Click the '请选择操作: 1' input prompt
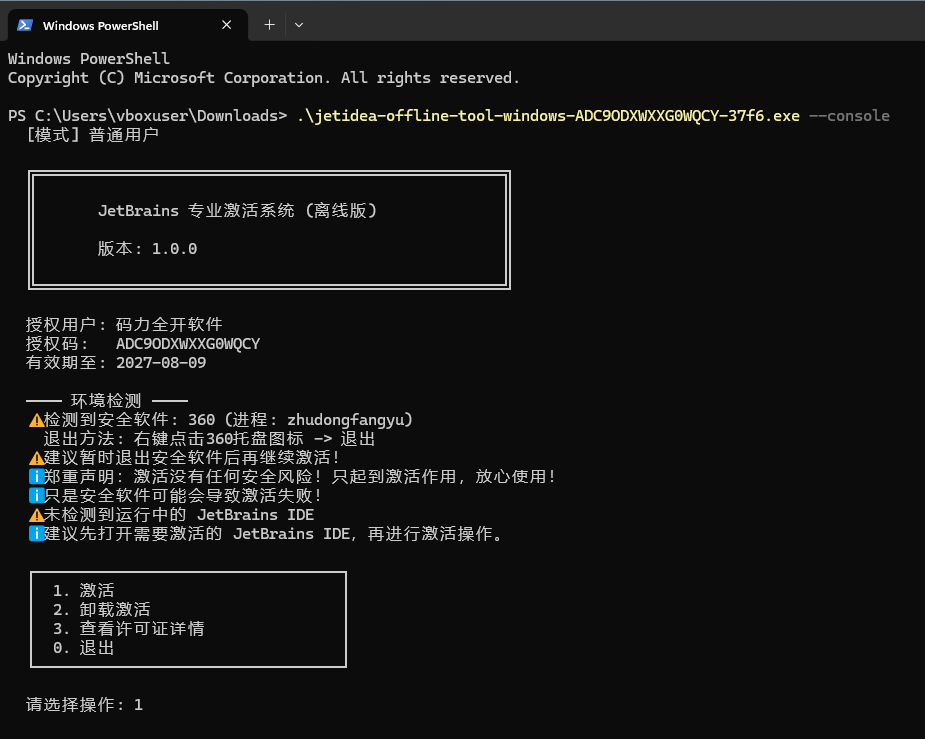The image size is (925, 739). pos(84,704)
